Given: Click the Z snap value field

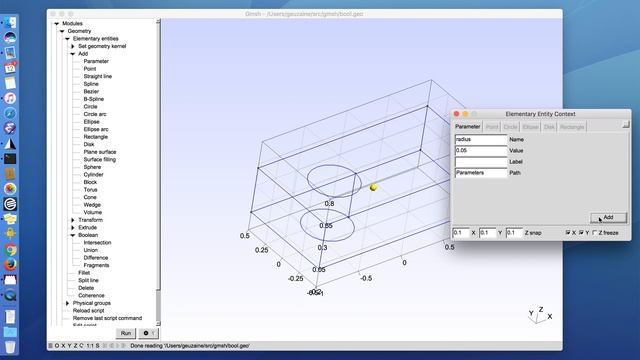Looking at the screenshot, I should click(x=514, y=233).
